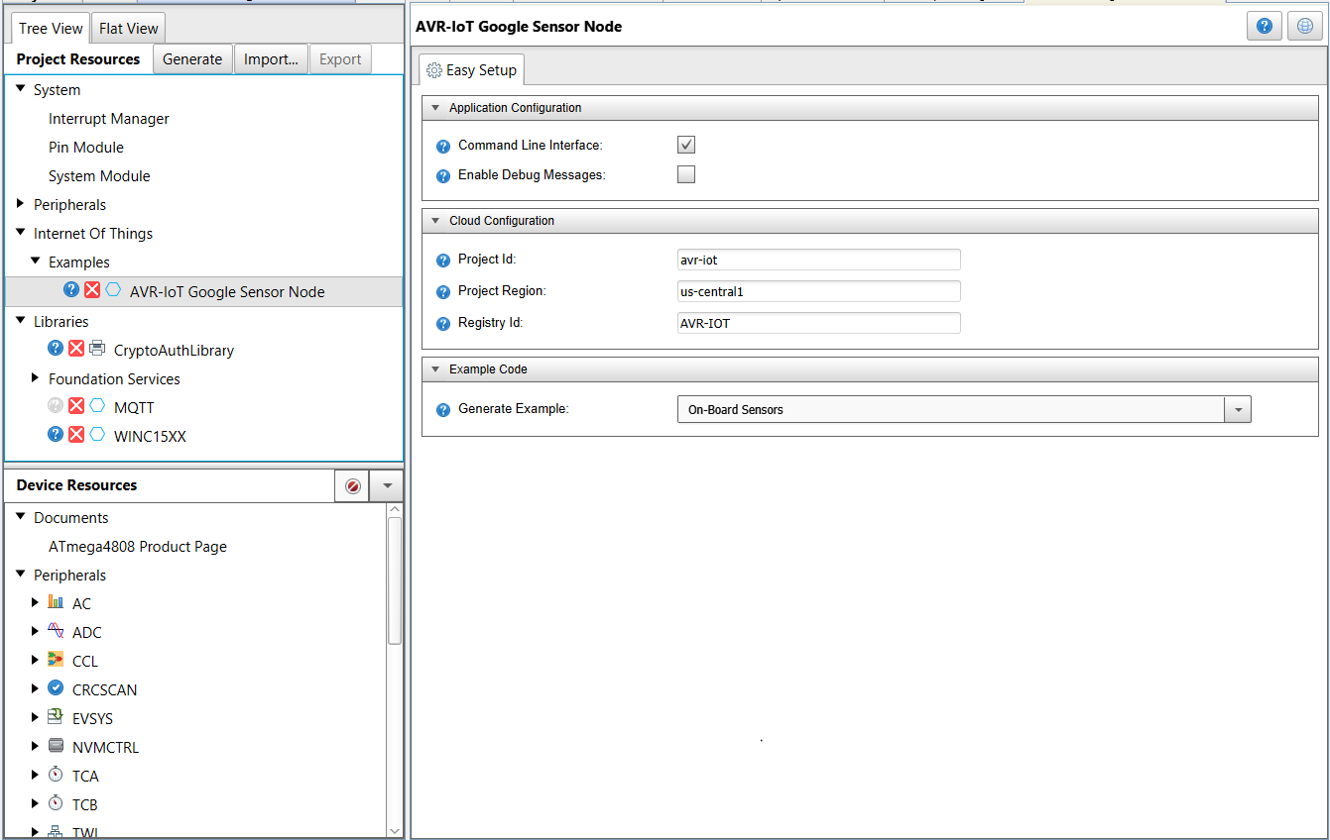
Task: Click the ADC waveform icon
Action: (x=56, y=631)
